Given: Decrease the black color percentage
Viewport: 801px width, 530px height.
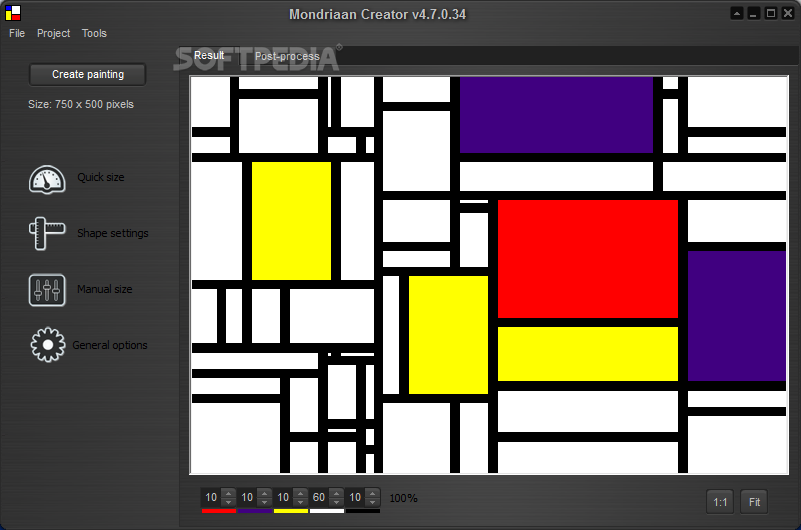Looking at the screenshot, I should click(x=373, y=502).
